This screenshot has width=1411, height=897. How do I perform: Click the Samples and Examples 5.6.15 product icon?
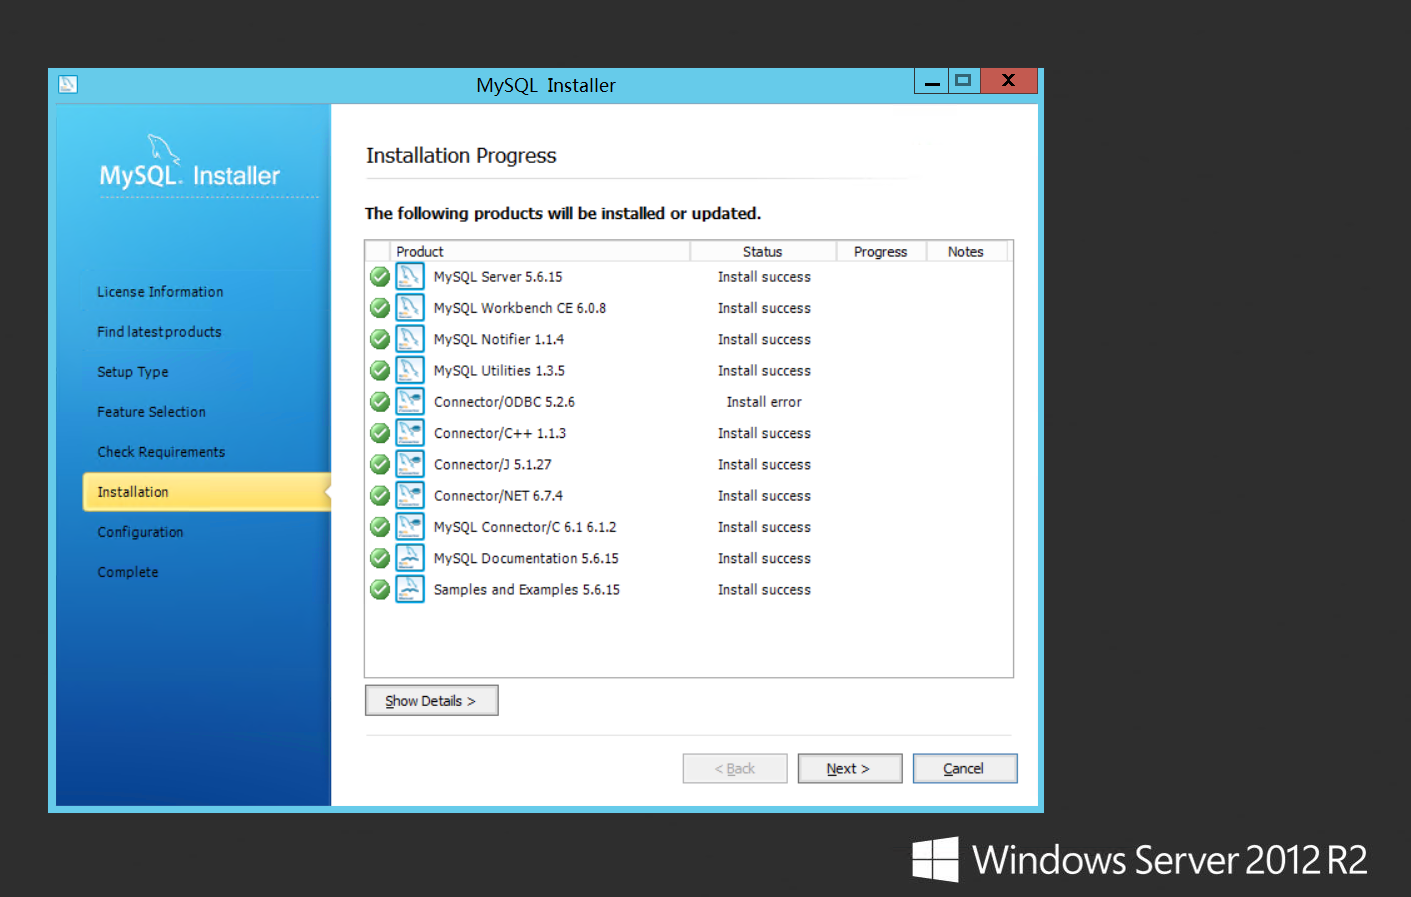point(410,589)
